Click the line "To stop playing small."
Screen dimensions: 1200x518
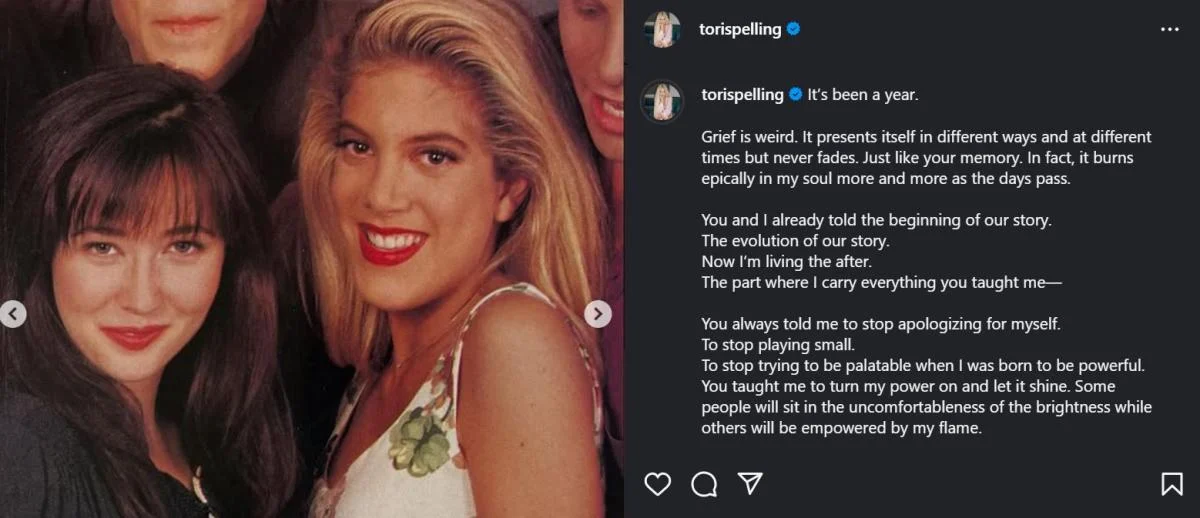(x=778, y=345)
